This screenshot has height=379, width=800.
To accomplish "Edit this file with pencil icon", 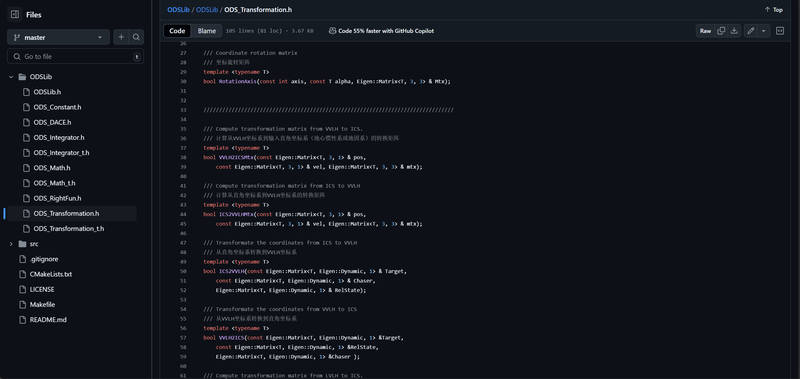I will 751,31.
